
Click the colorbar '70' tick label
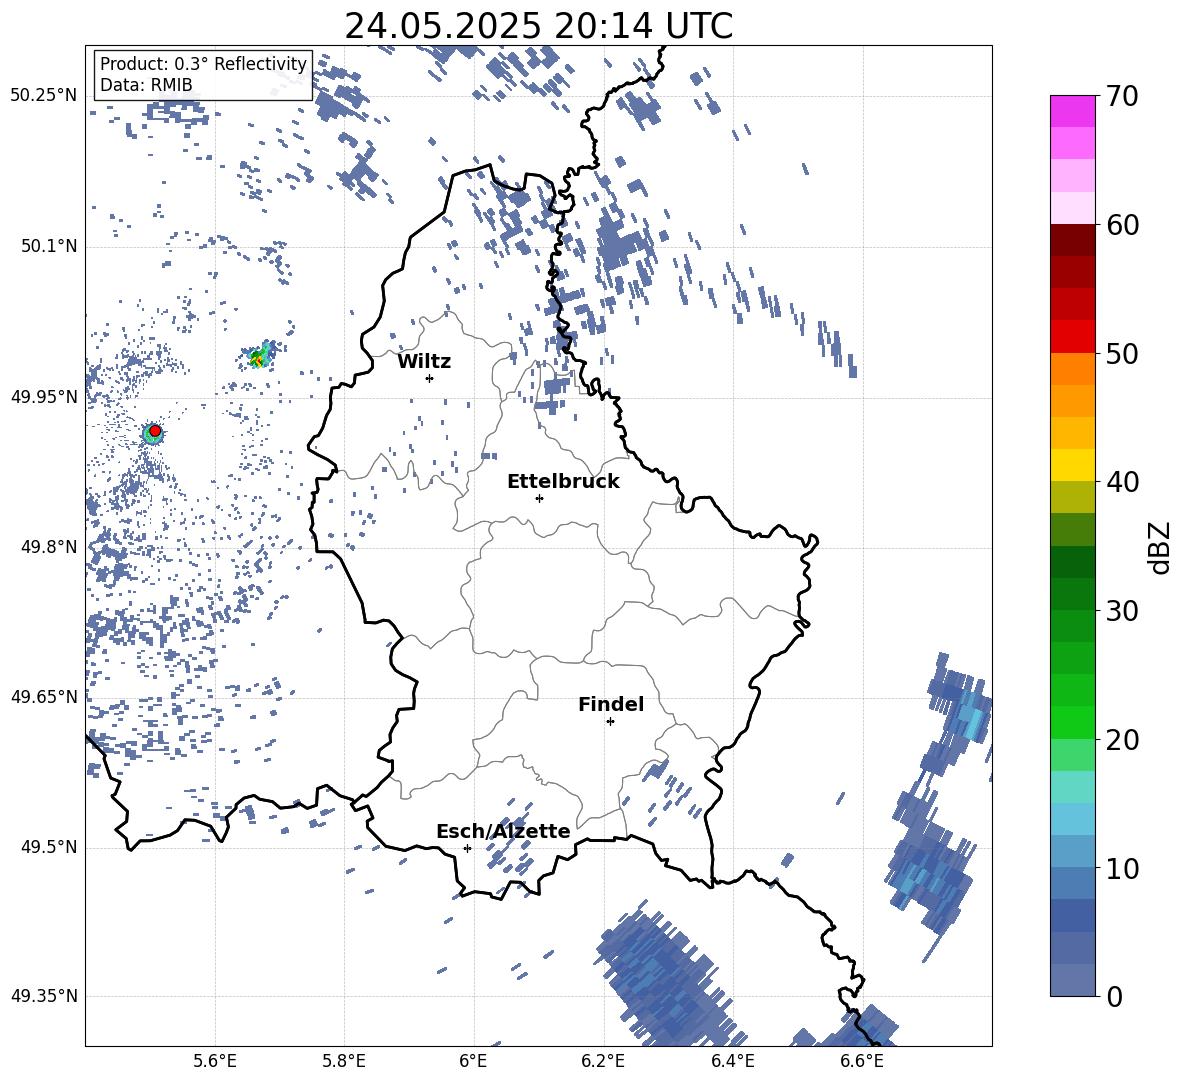(1122, 97)
